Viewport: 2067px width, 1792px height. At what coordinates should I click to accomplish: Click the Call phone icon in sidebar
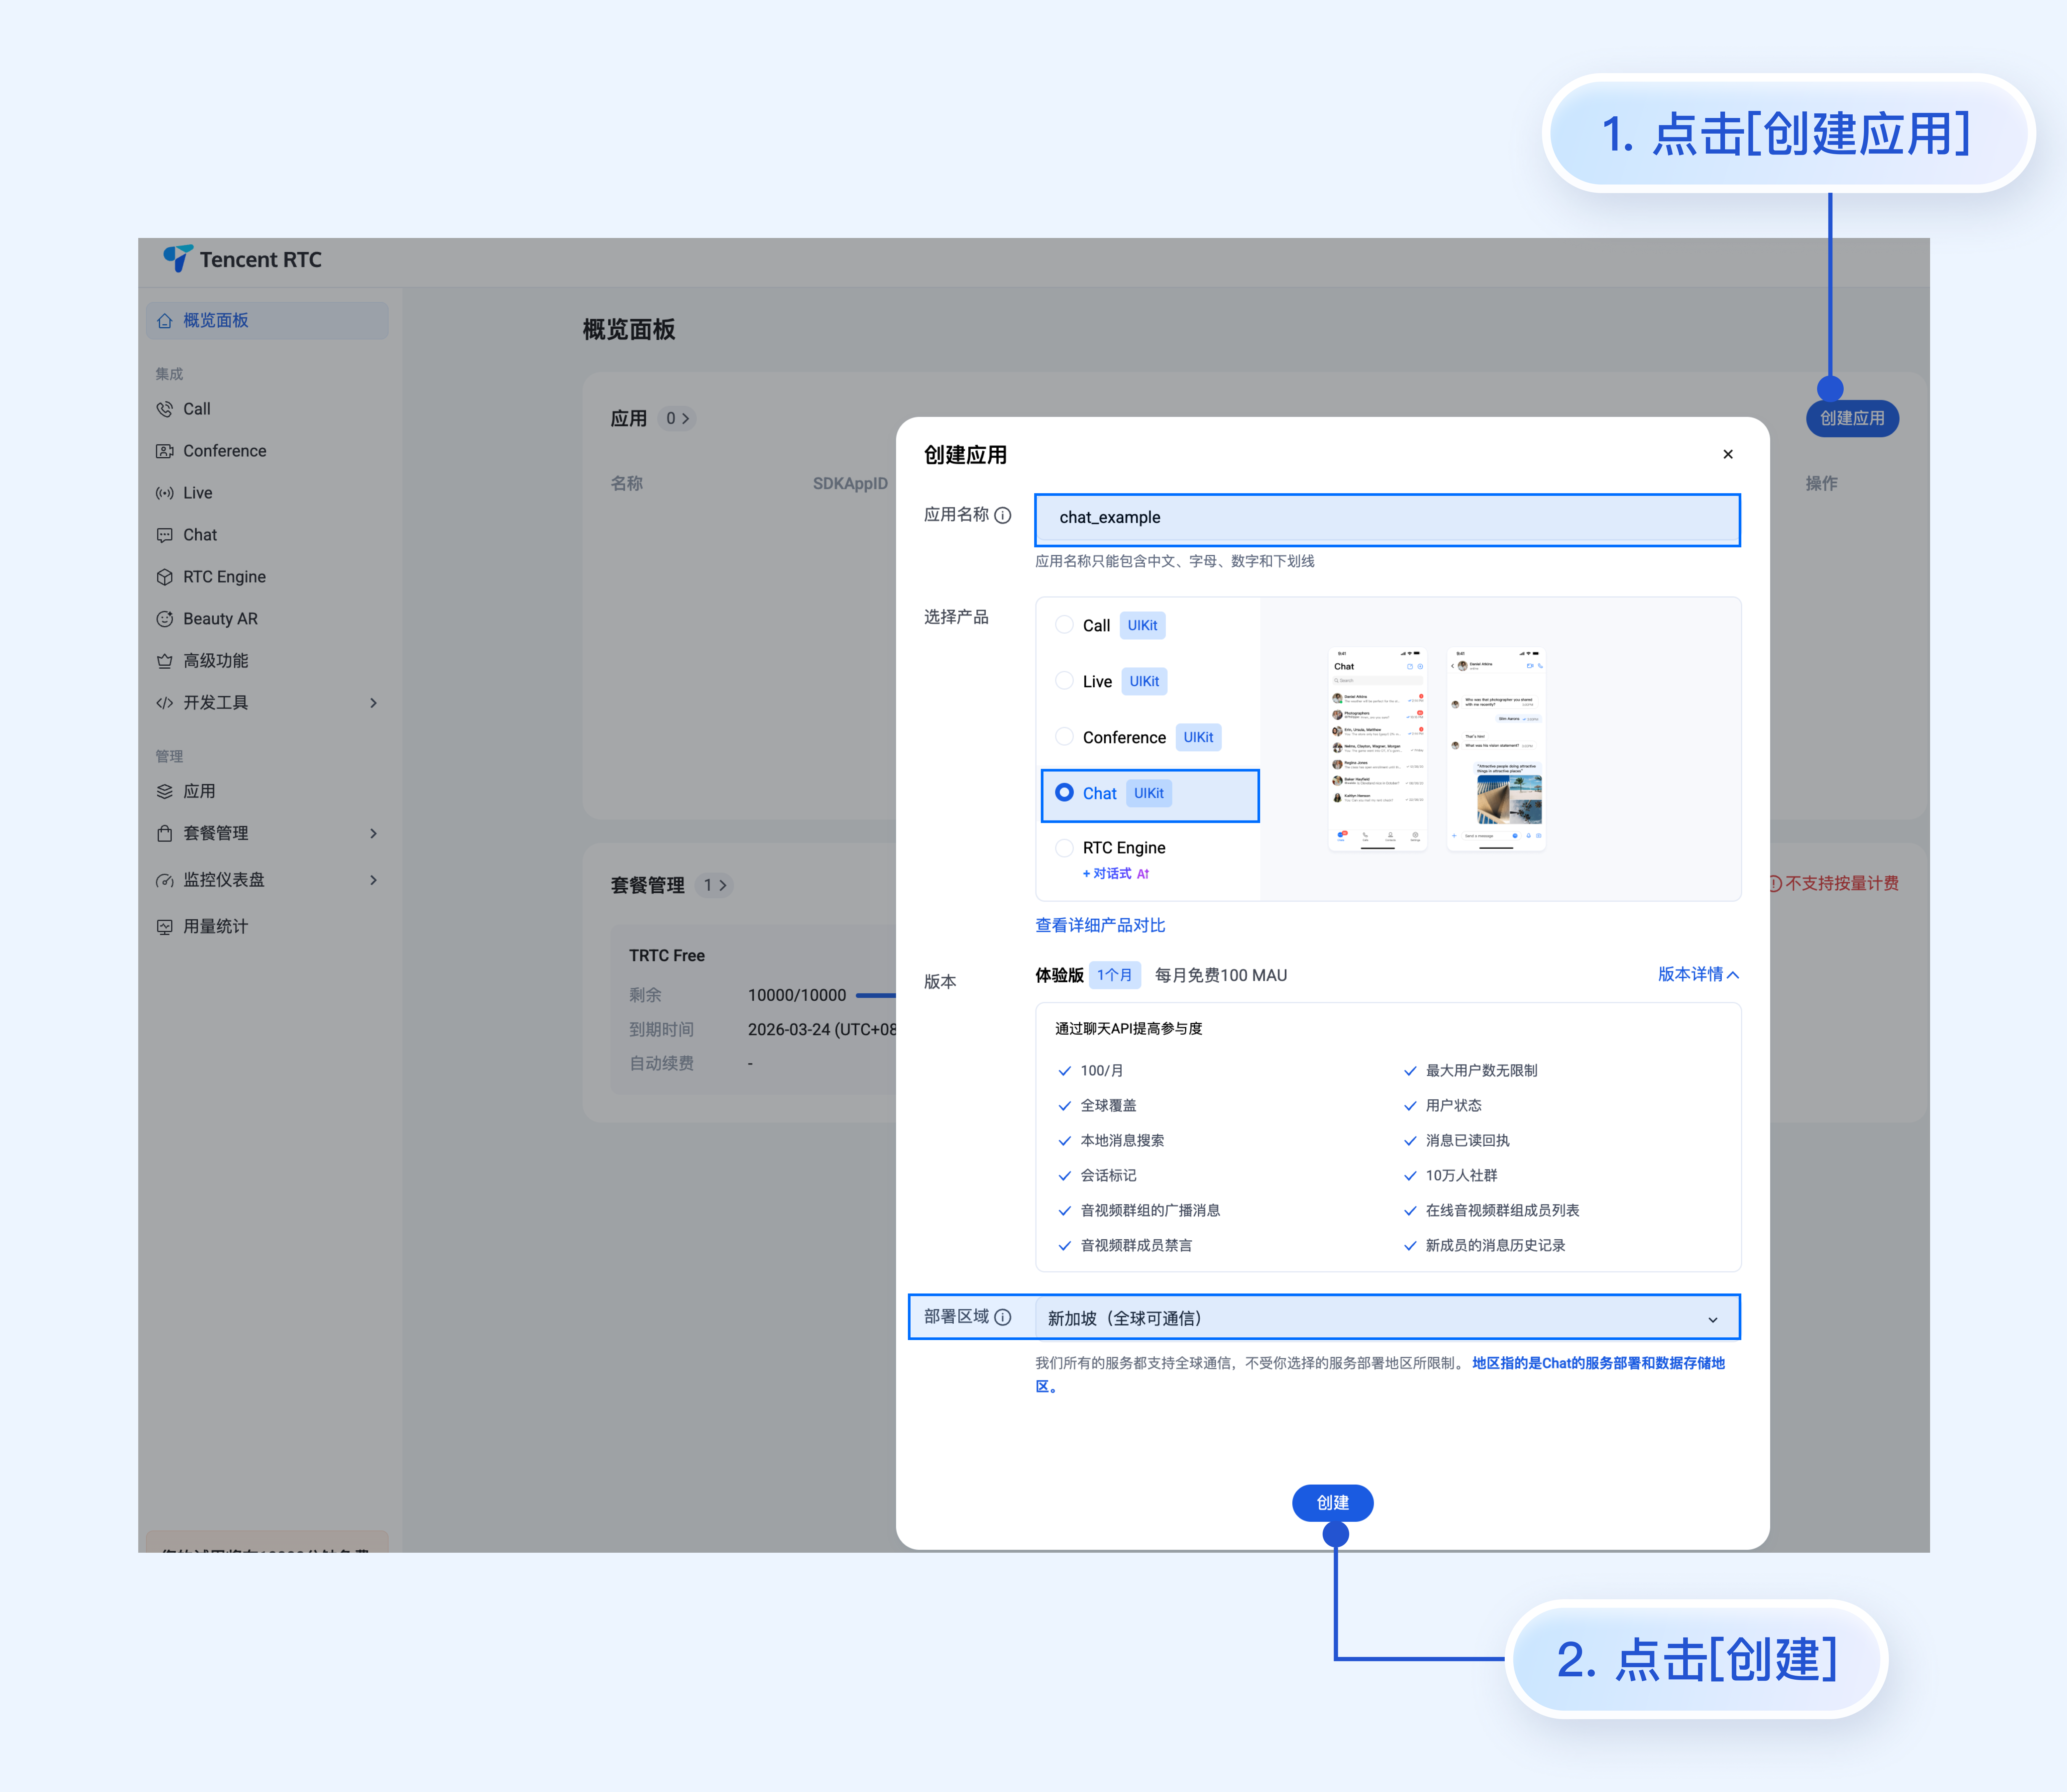165,409
